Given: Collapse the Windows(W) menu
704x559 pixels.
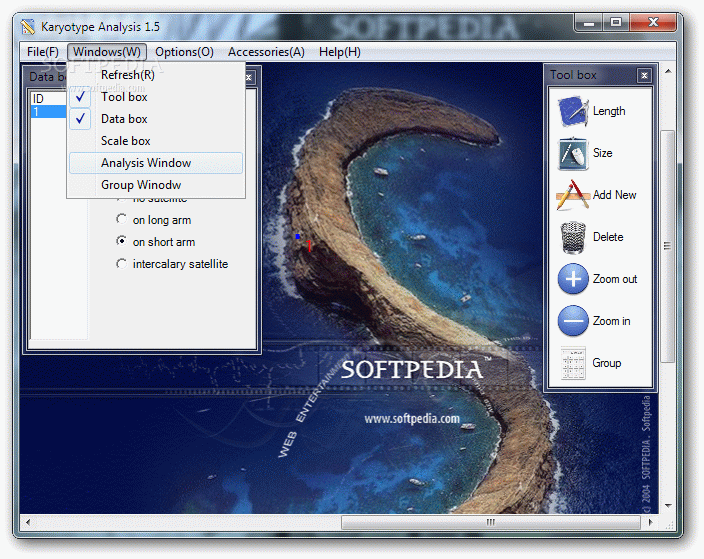Looking at the screenshot, I should [x=107, y=52].
